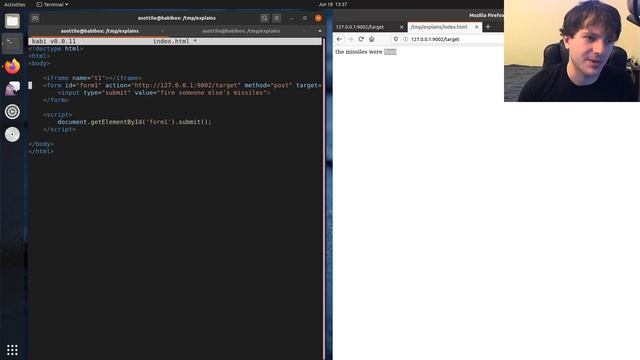Click the input type="submit" line

(163, 93)
